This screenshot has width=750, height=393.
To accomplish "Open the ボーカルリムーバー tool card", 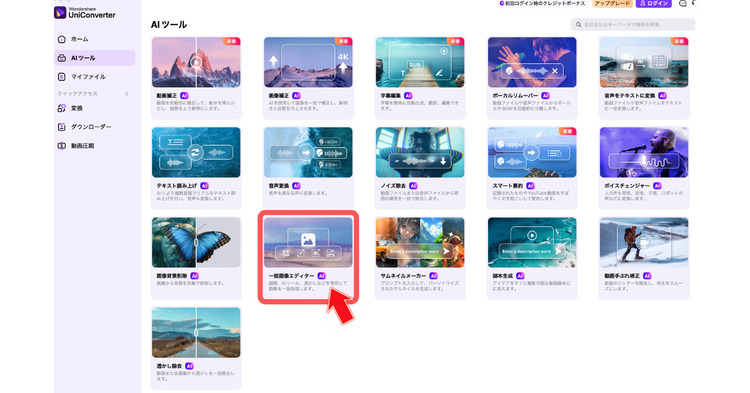I will (532, 77).
